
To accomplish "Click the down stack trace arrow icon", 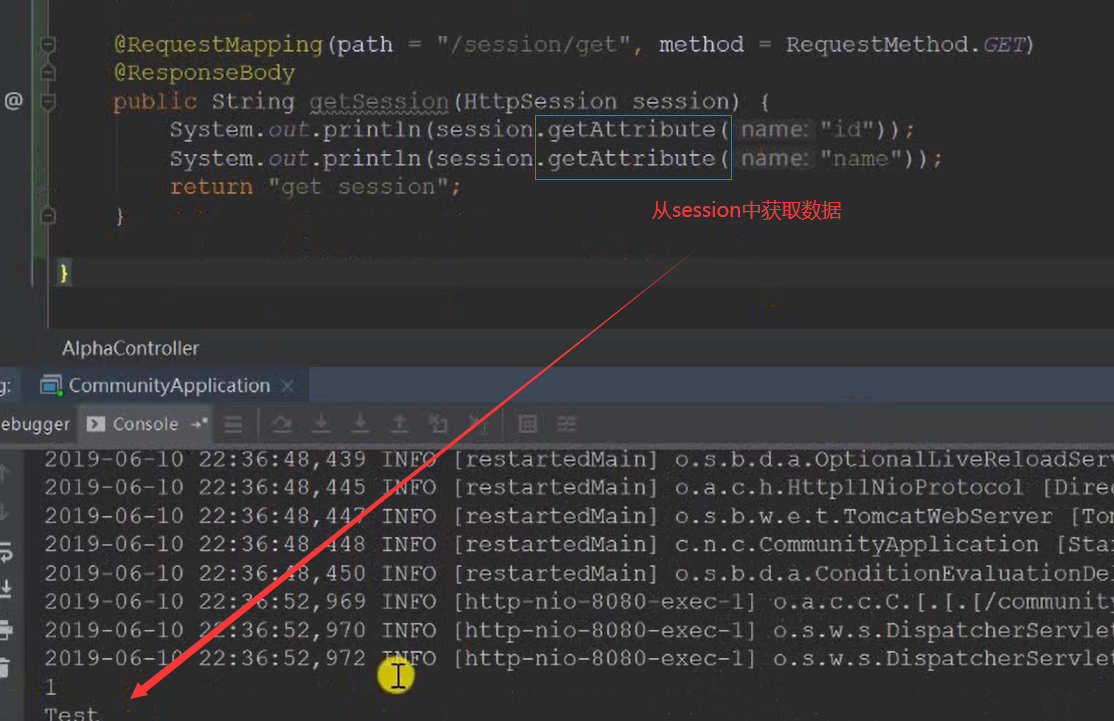I will tap(4, 511).
